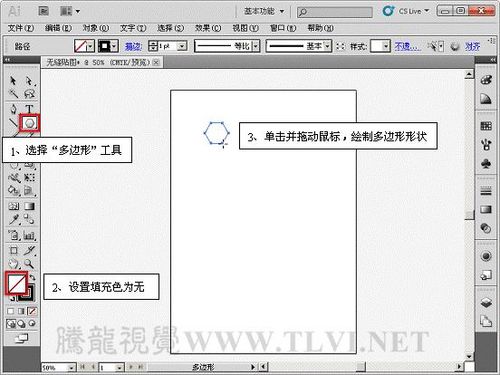This screenshot has height=375, width=500.
Task: Select the Magic Wand tool
Action: pos(13,94)
